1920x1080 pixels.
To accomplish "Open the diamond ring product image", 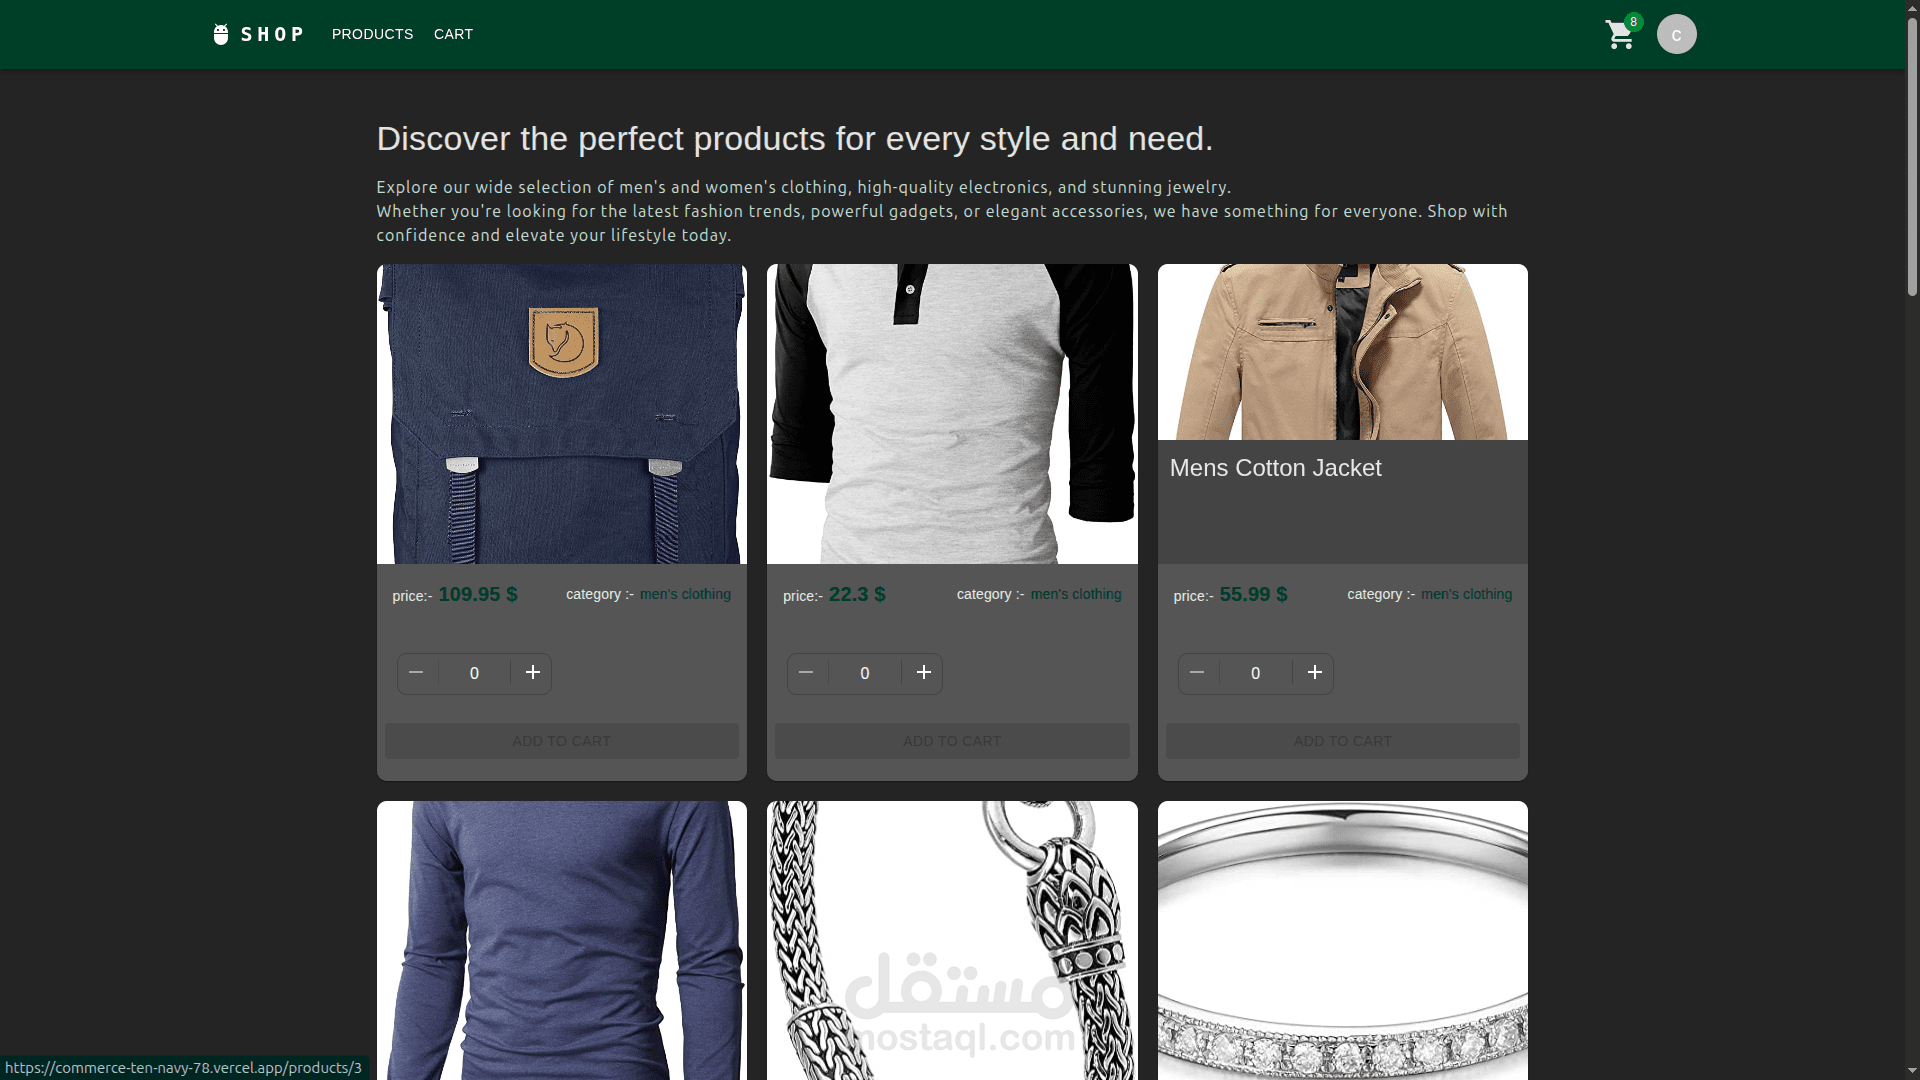I will (1342, 940).
